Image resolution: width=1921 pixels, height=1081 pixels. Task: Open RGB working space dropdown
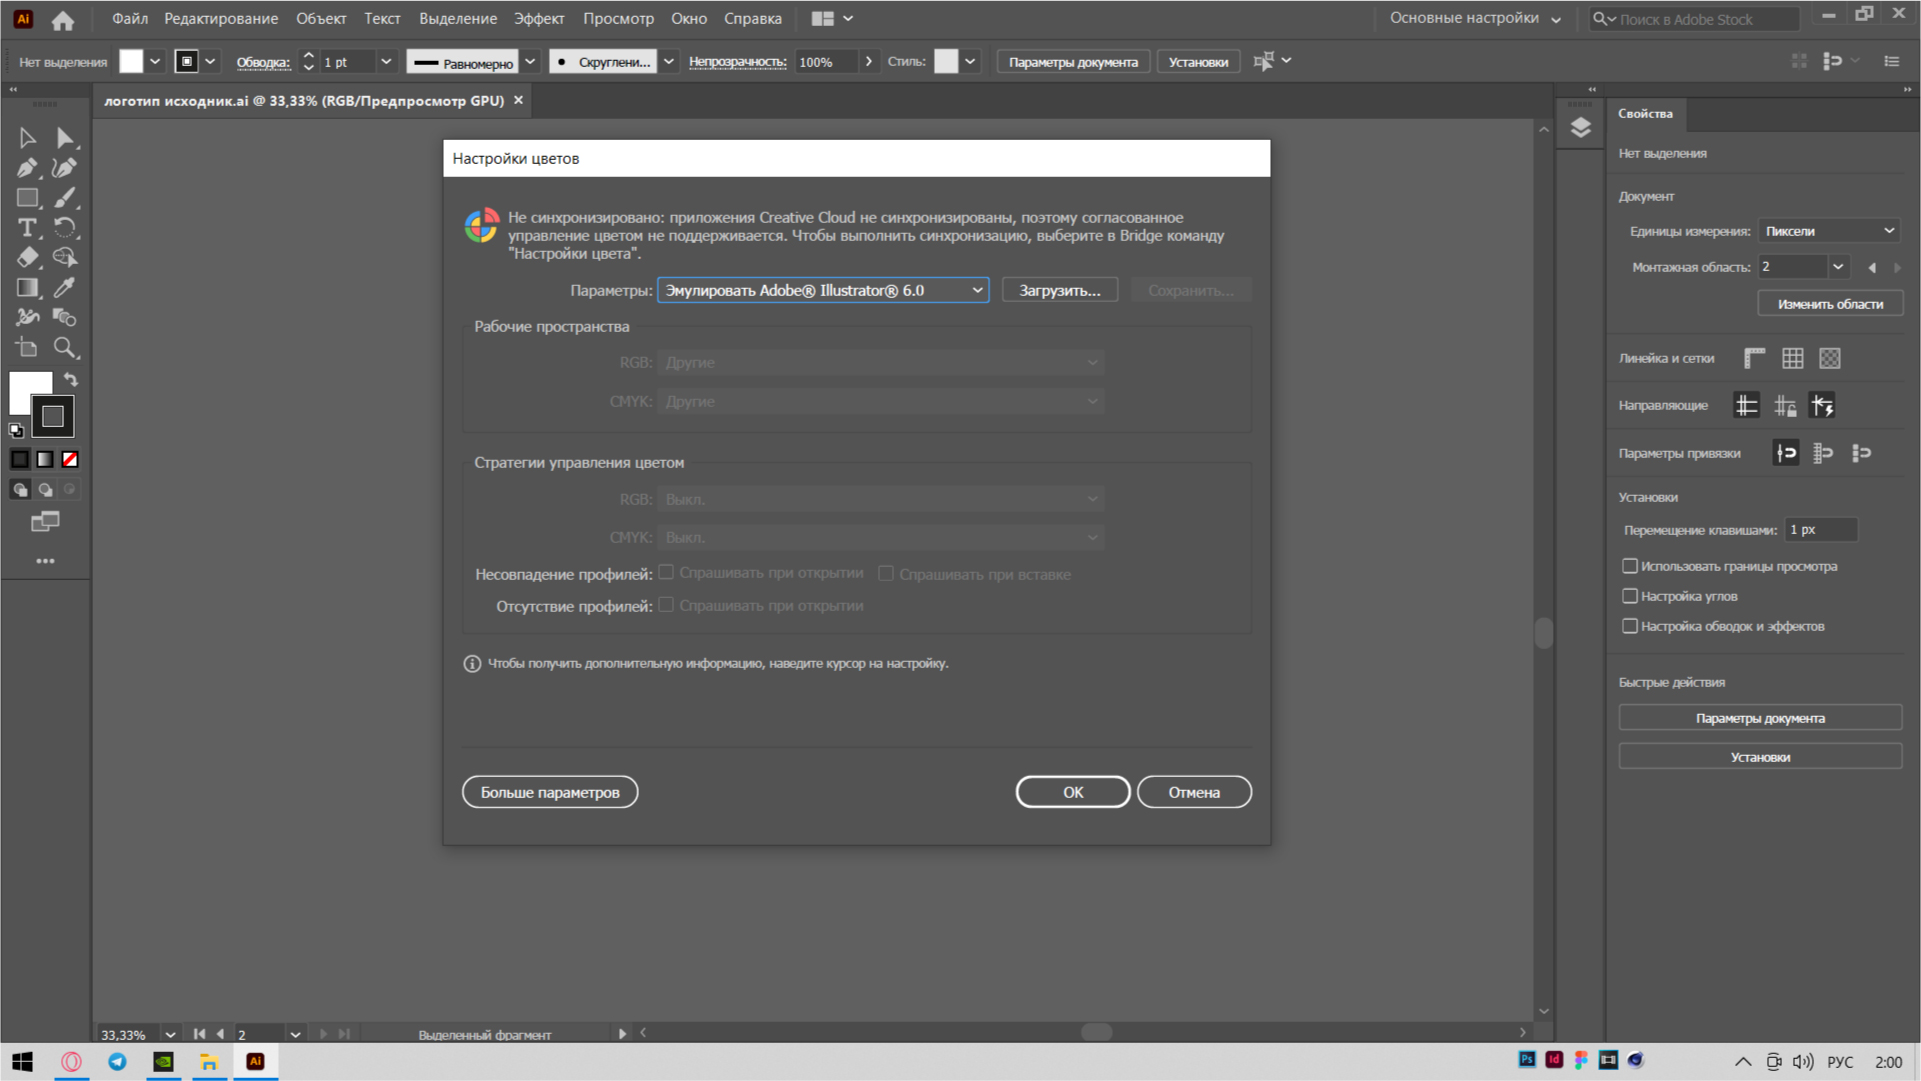pos(881,362)
